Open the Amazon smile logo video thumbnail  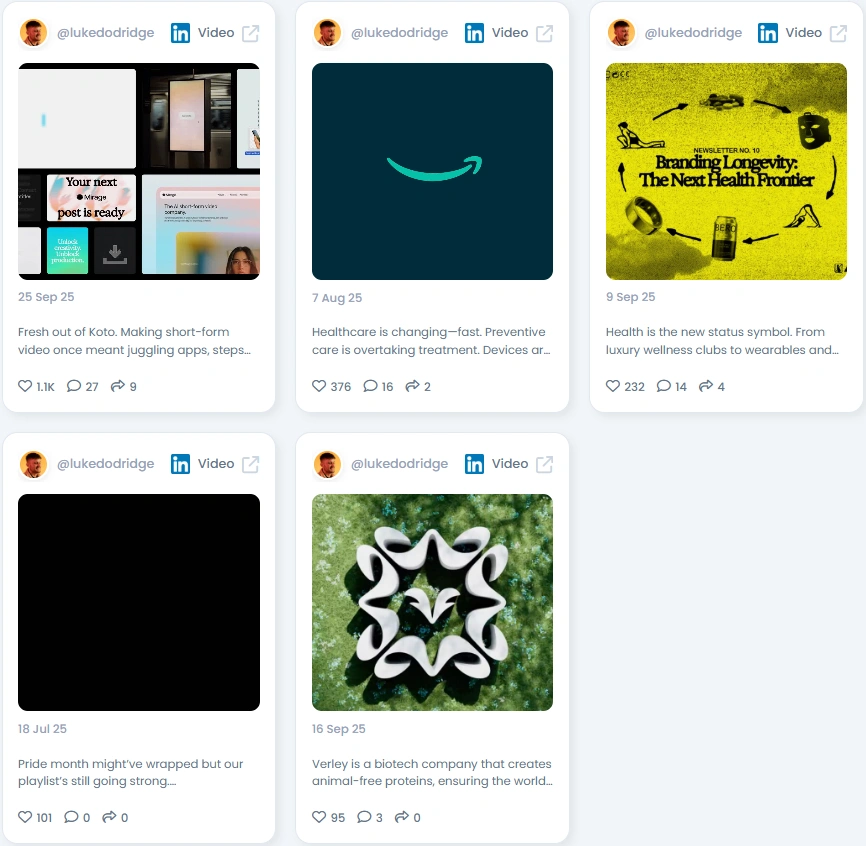[432, 171]
